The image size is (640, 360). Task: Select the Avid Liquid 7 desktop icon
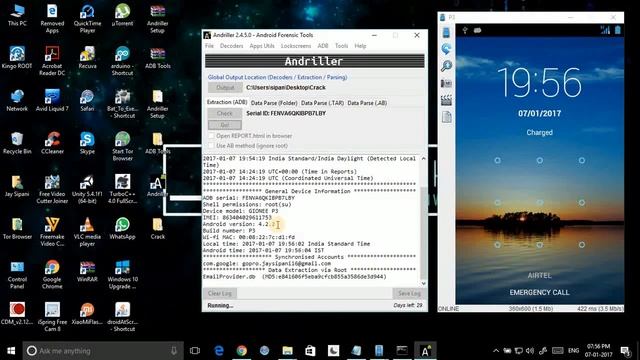(x=52, y=100)
